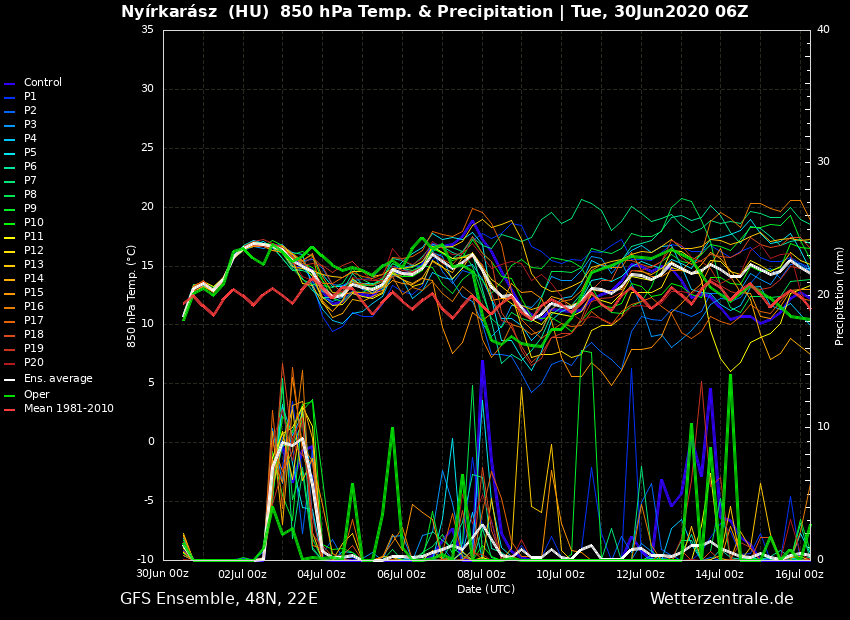Click the red line swatch beside Mean 1981-2010
The image size is (850, 620).
pos(10,410)
